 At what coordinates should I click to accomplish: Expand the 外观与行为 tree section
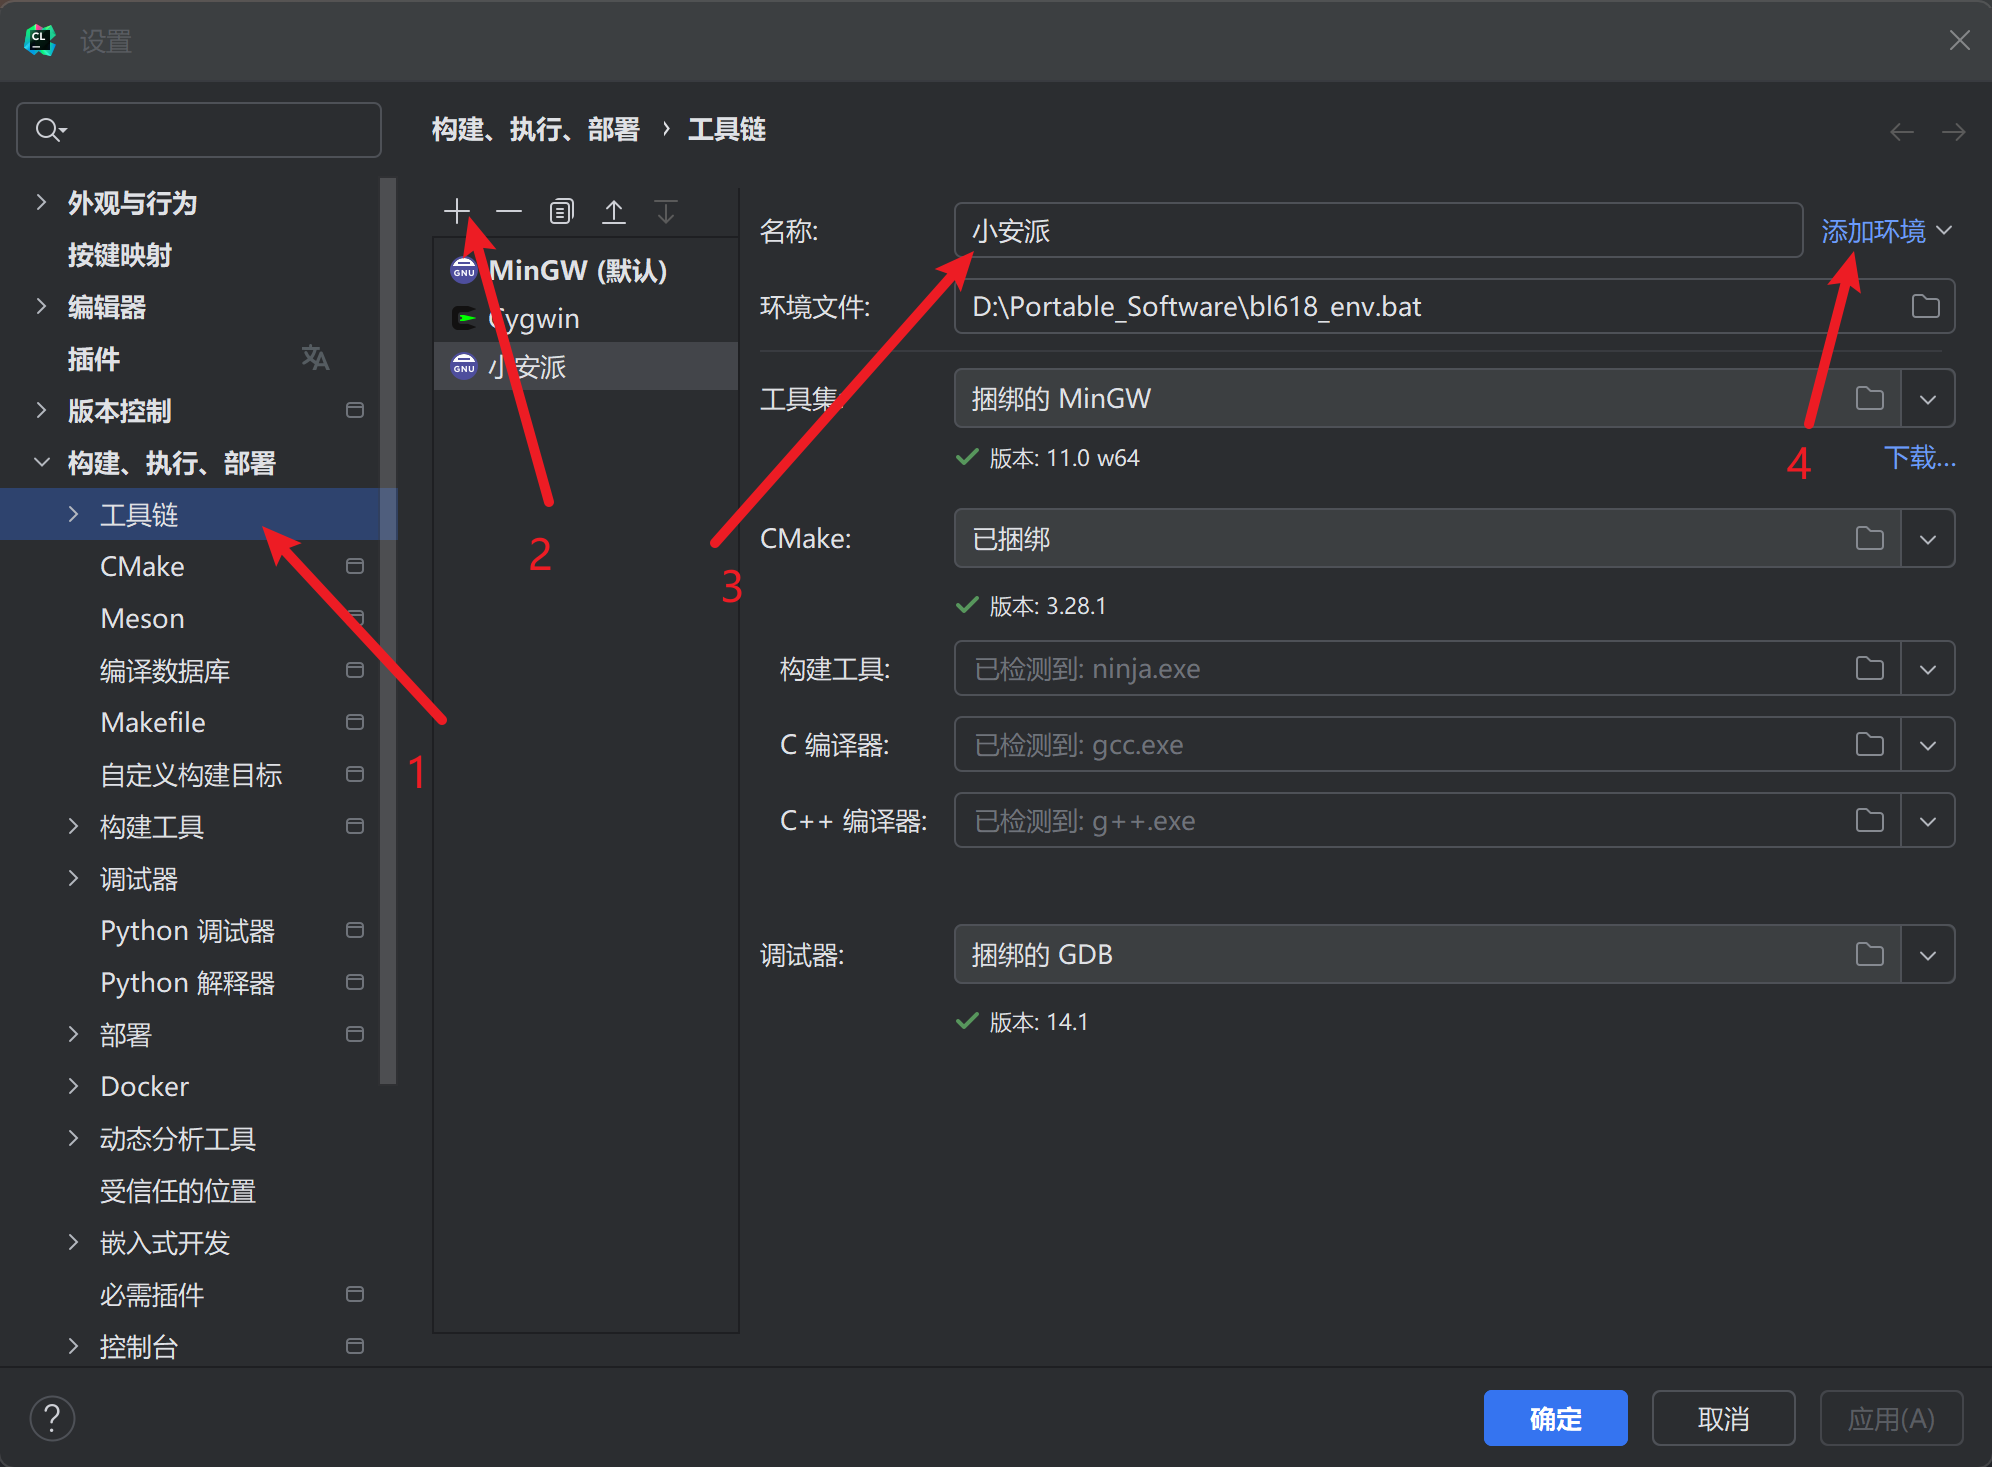[41, 202]
